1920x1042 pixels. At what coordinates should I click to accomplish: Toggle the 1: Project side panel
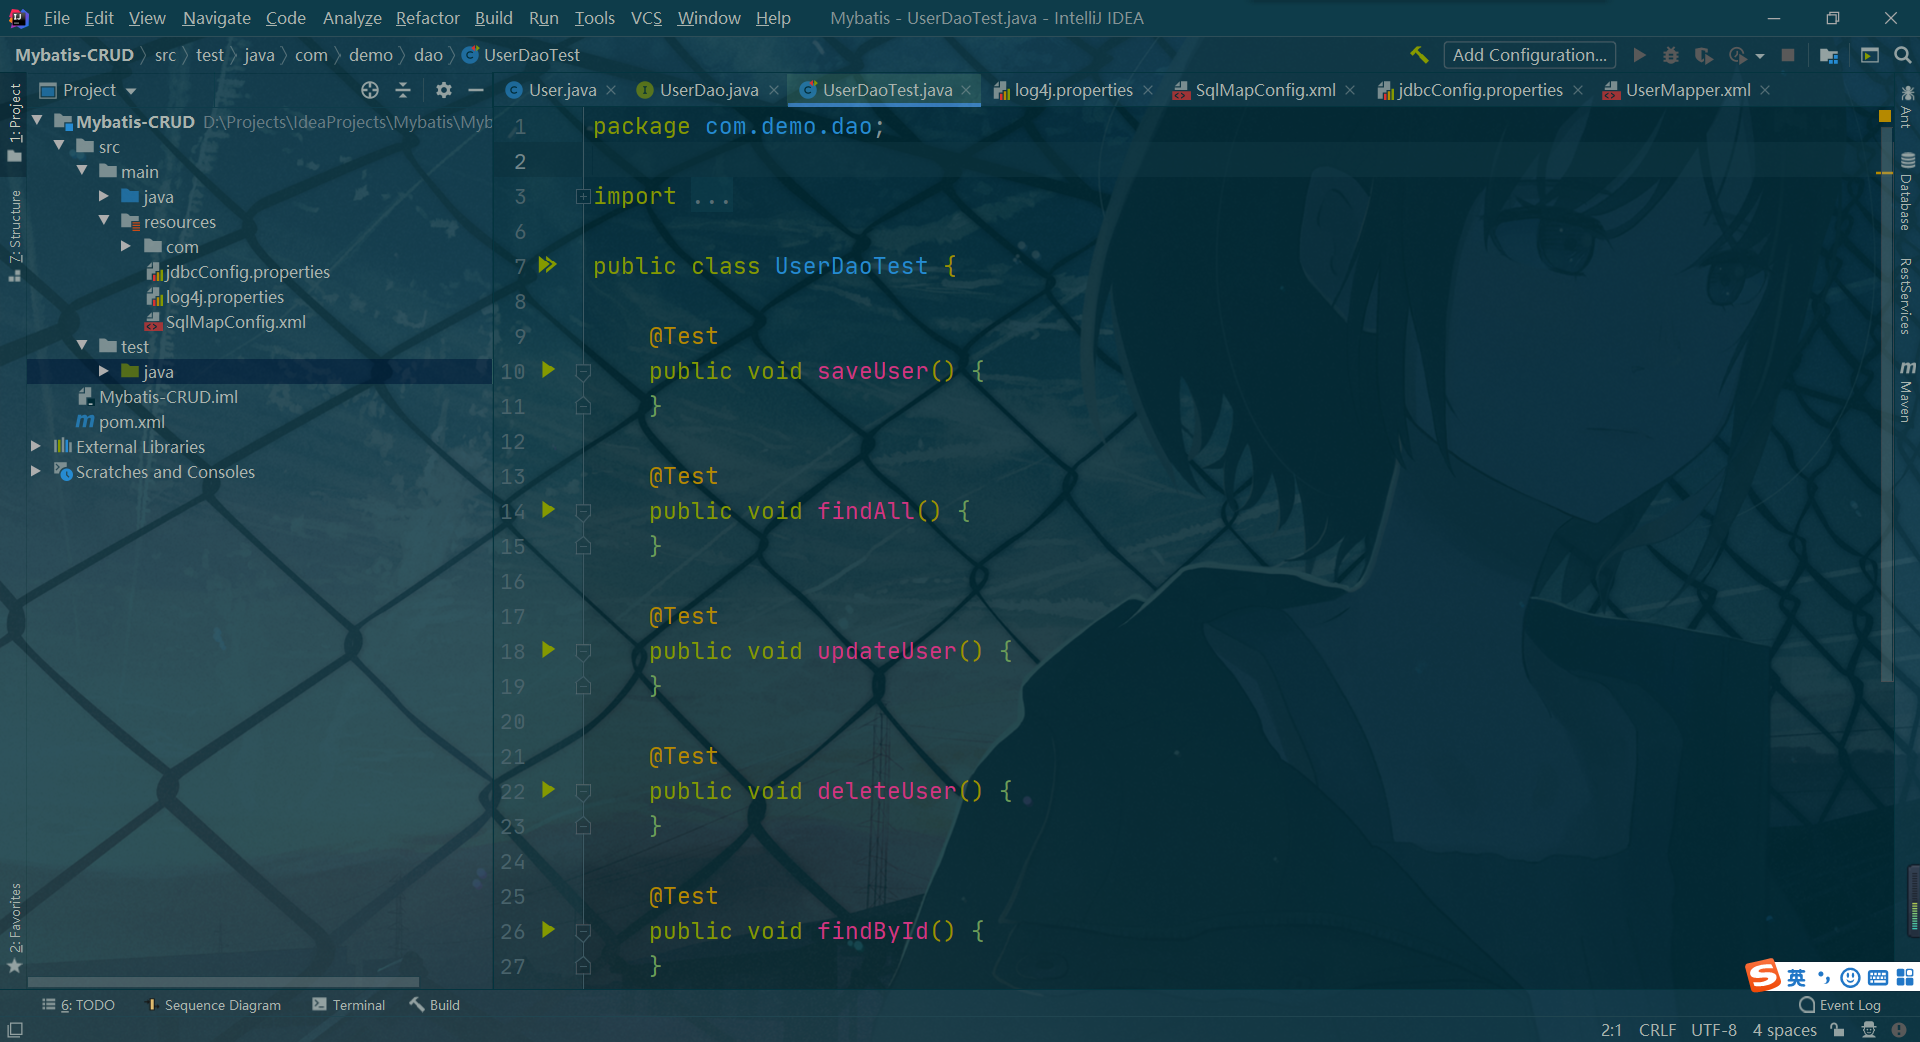(x=14, y=122)
